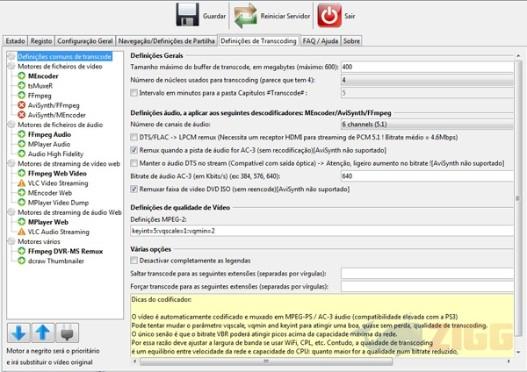
Task: Collapse Motores de streaming de áudio Web node
Action: [x=11, y=212]
